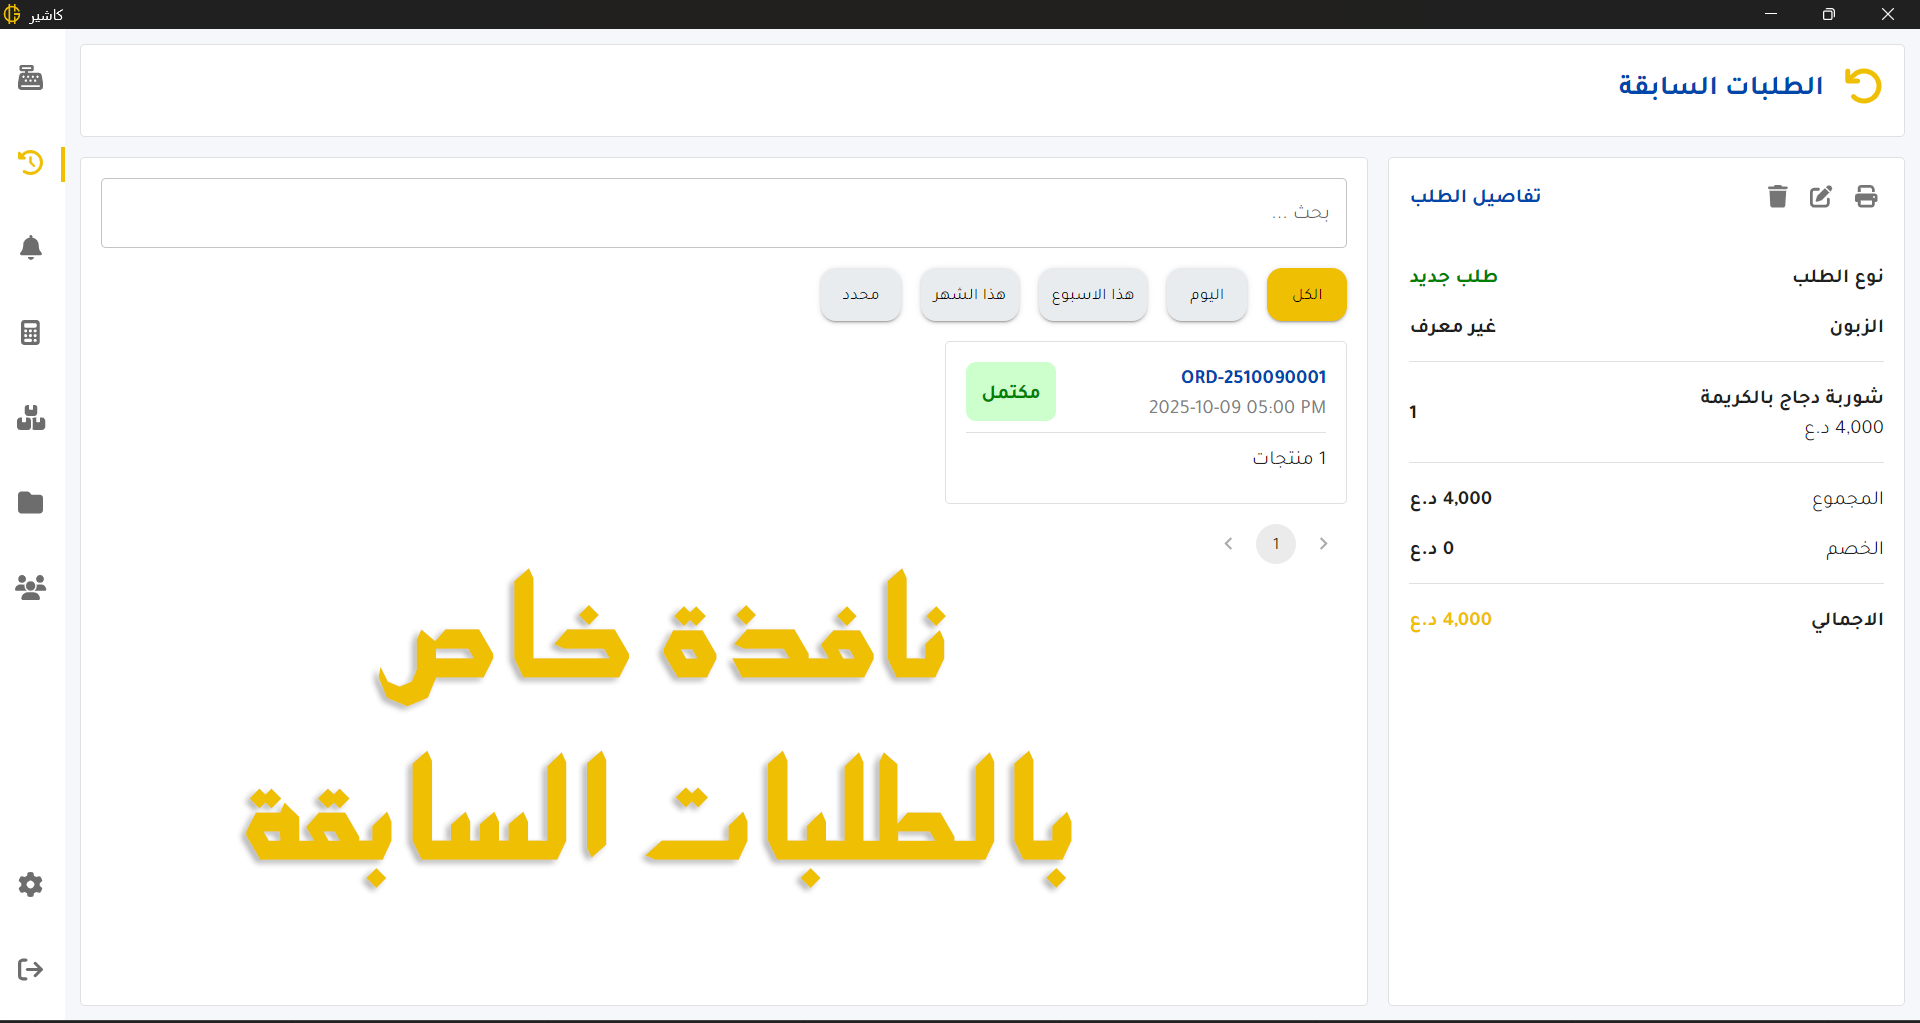Select the الكل filter tab
This screenshot has width=1920, height=1023.
(x=1306, y=294)
